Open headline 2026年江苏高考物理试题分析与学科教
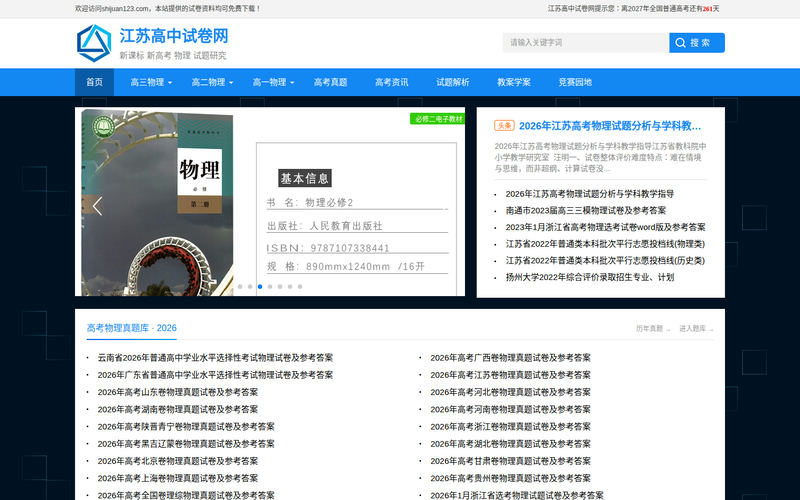 pos(610,126)
